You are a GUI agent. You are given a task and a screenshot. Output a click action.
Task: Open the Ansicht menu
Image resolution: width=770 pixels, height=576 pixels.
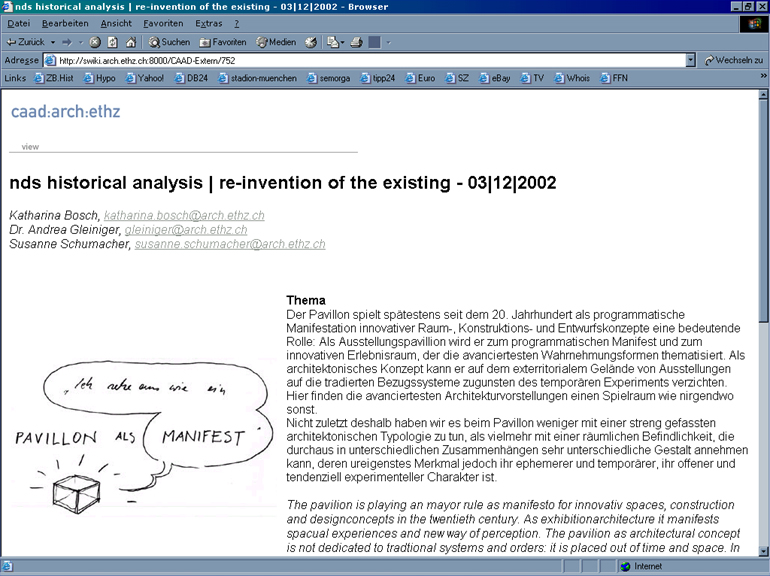point(116,23)
